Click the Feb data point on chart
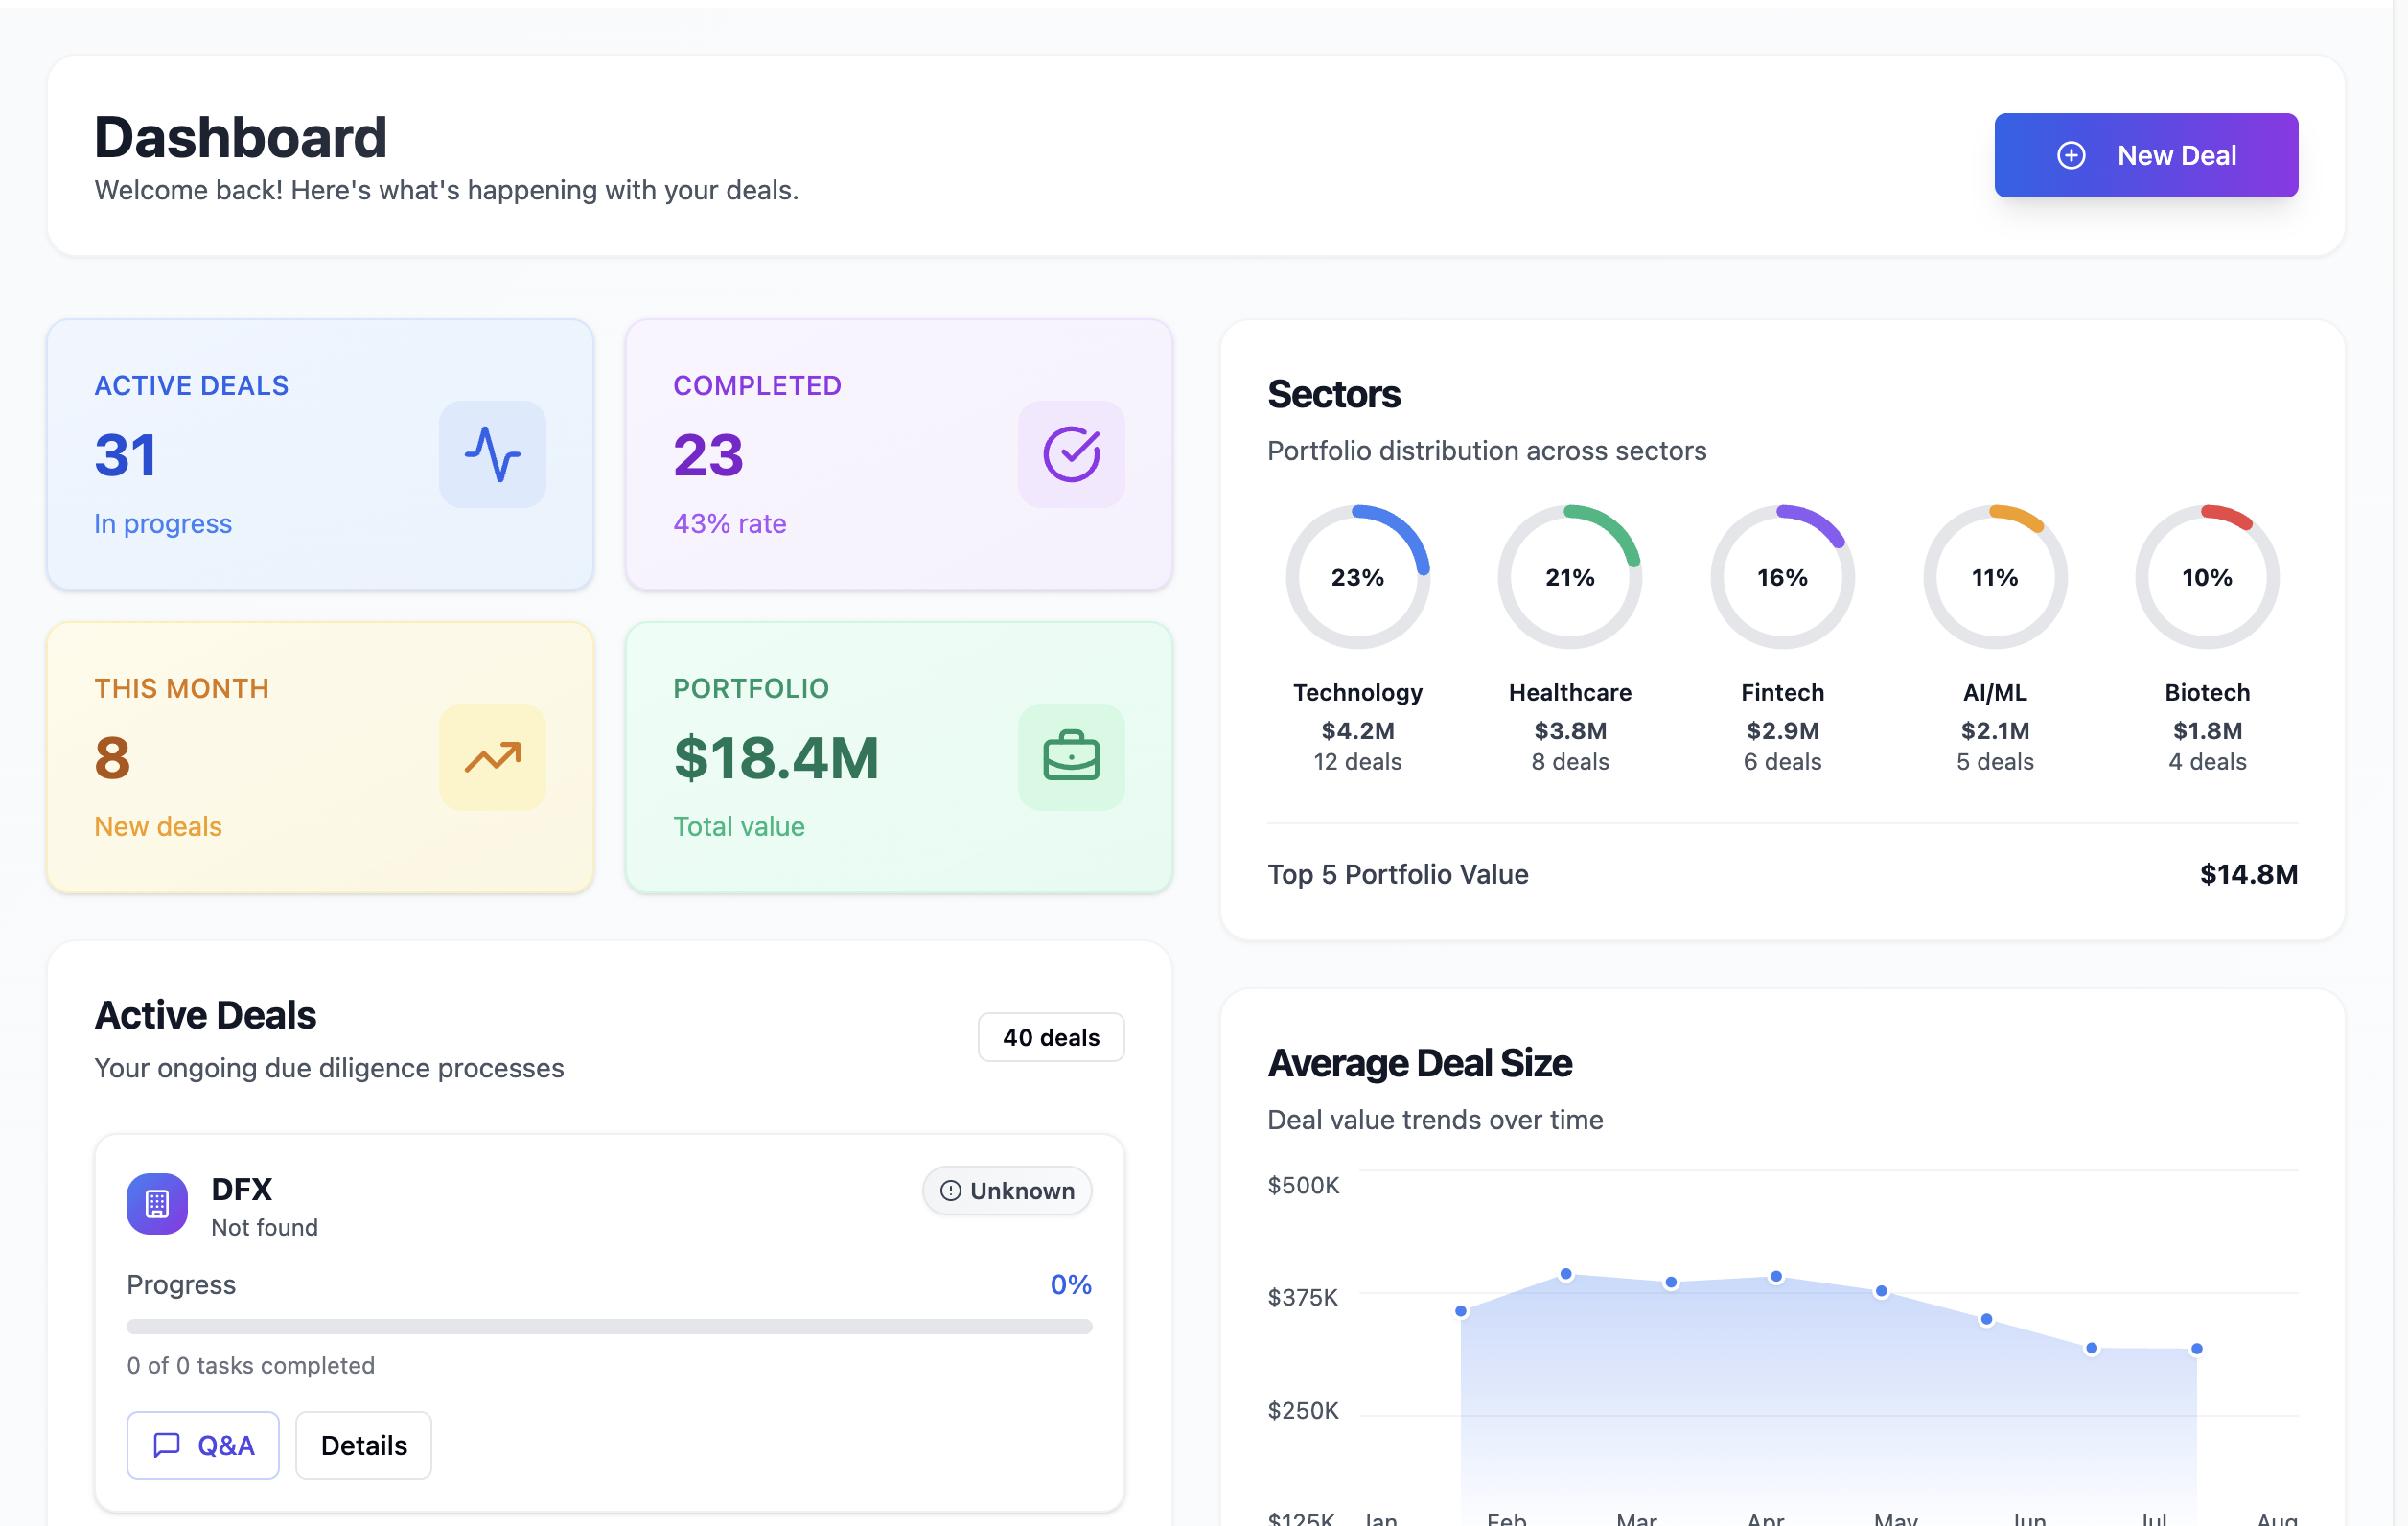Image resolution: width=2408 pixels, height=1526 pixels. (1566, 1274)
